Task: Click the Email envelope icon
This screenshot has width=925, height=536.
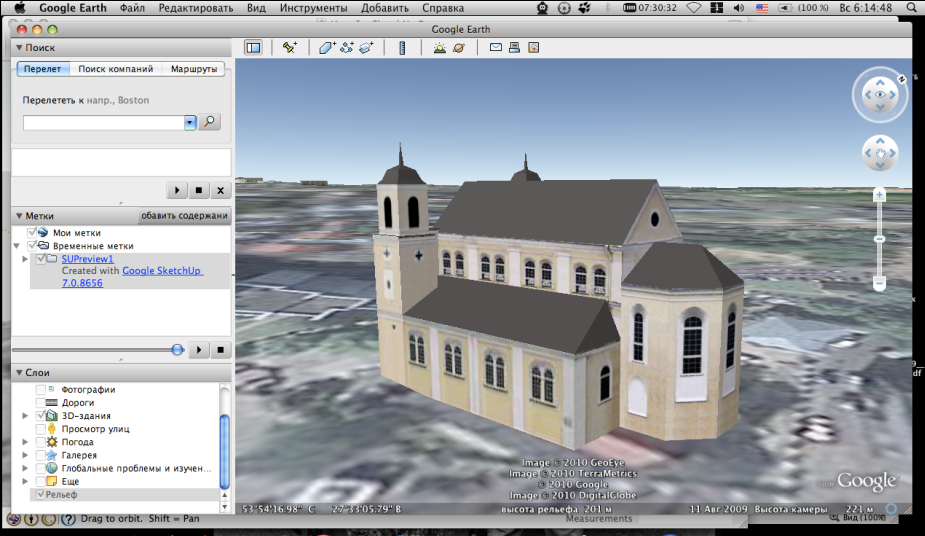Action: click(496, 47)
